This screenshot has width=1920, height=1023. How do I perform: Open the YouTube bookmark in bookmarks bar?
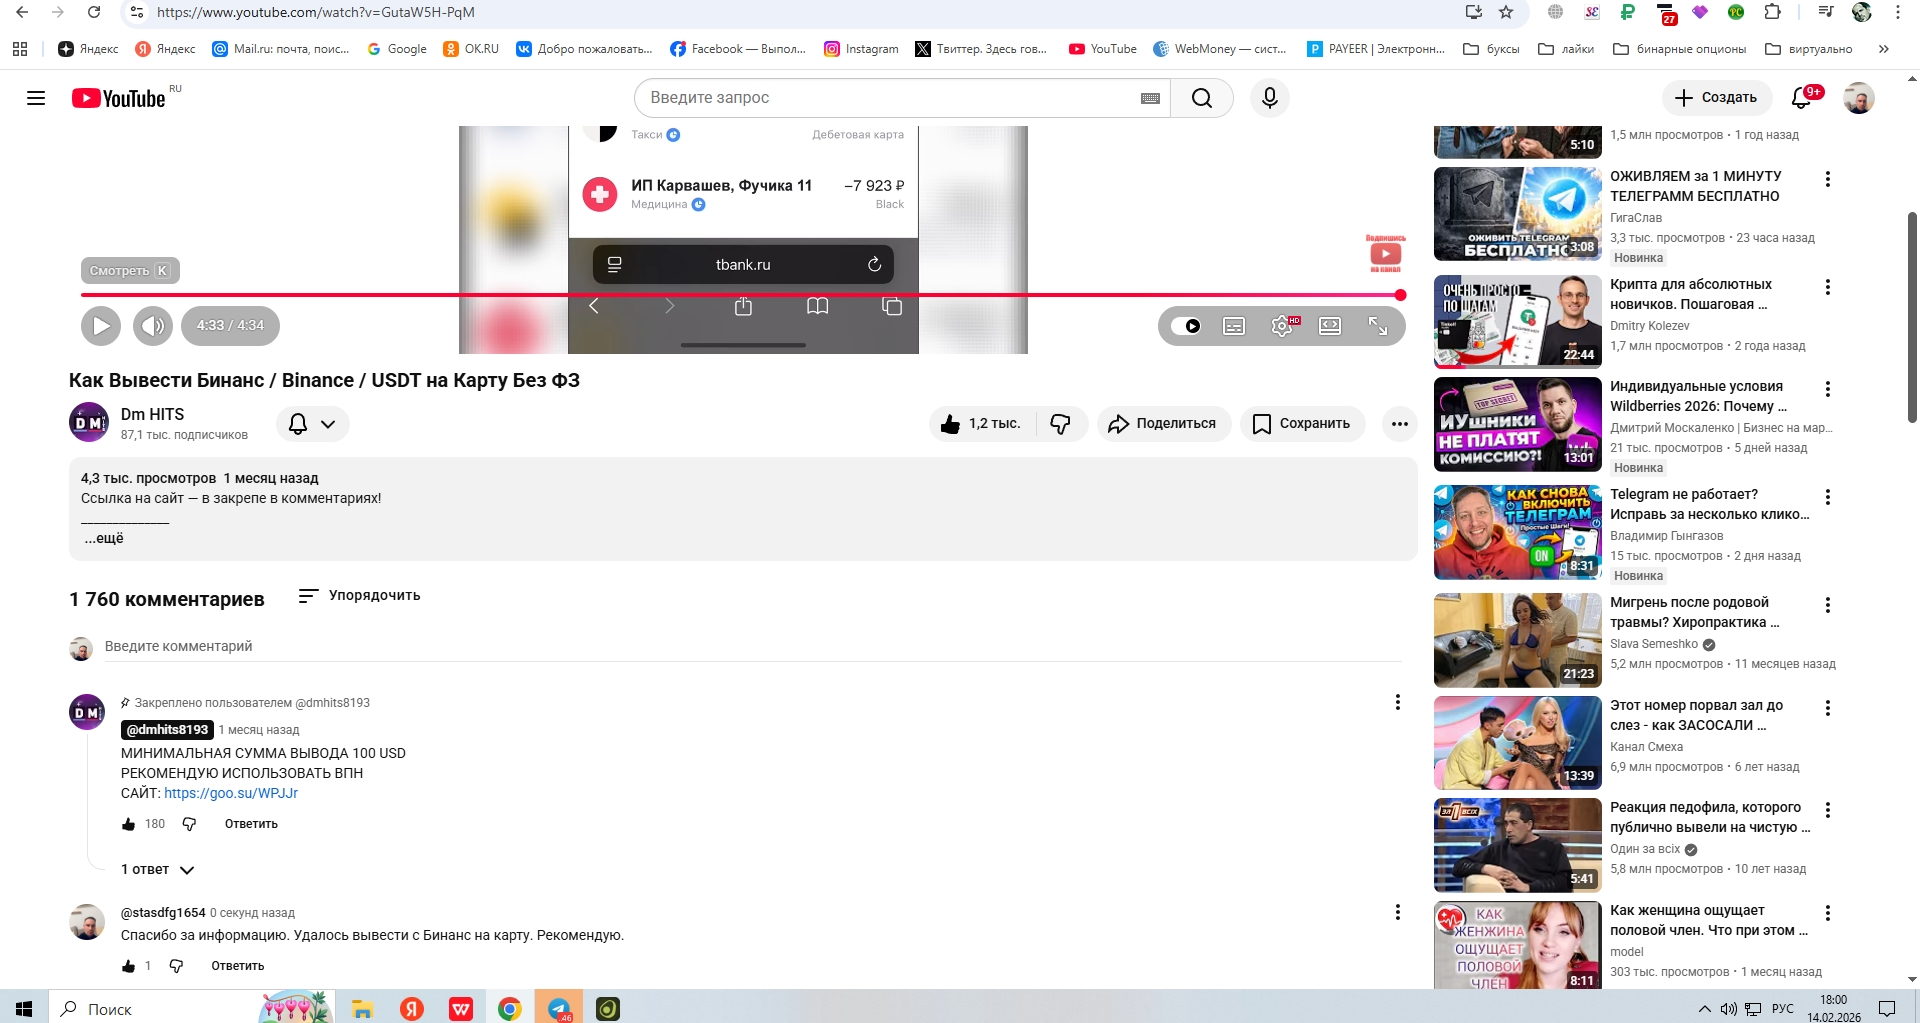1103,49
